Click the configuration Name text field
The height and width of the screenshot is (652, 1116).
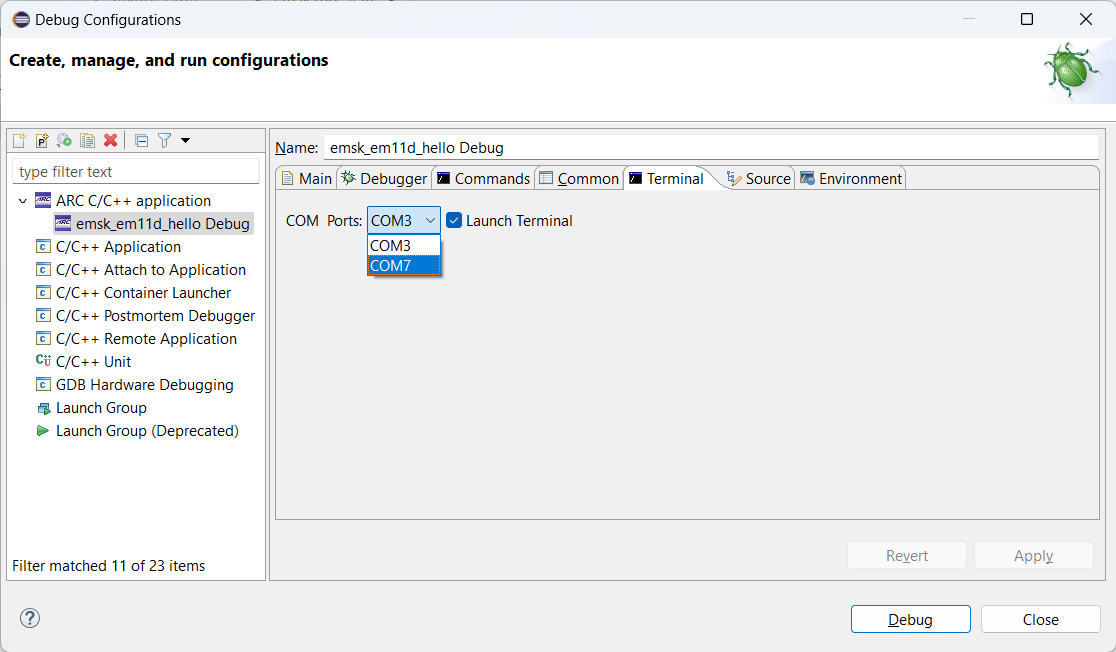[710, 147]
